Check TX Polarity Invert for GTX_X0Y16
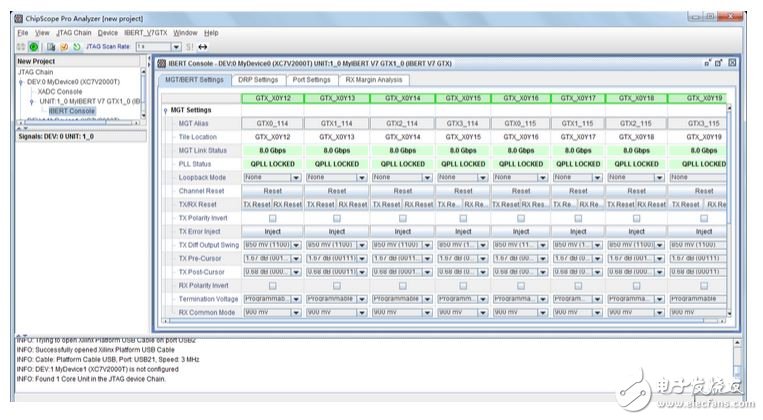This screenshot has width=763, height=420. (520, 217)
